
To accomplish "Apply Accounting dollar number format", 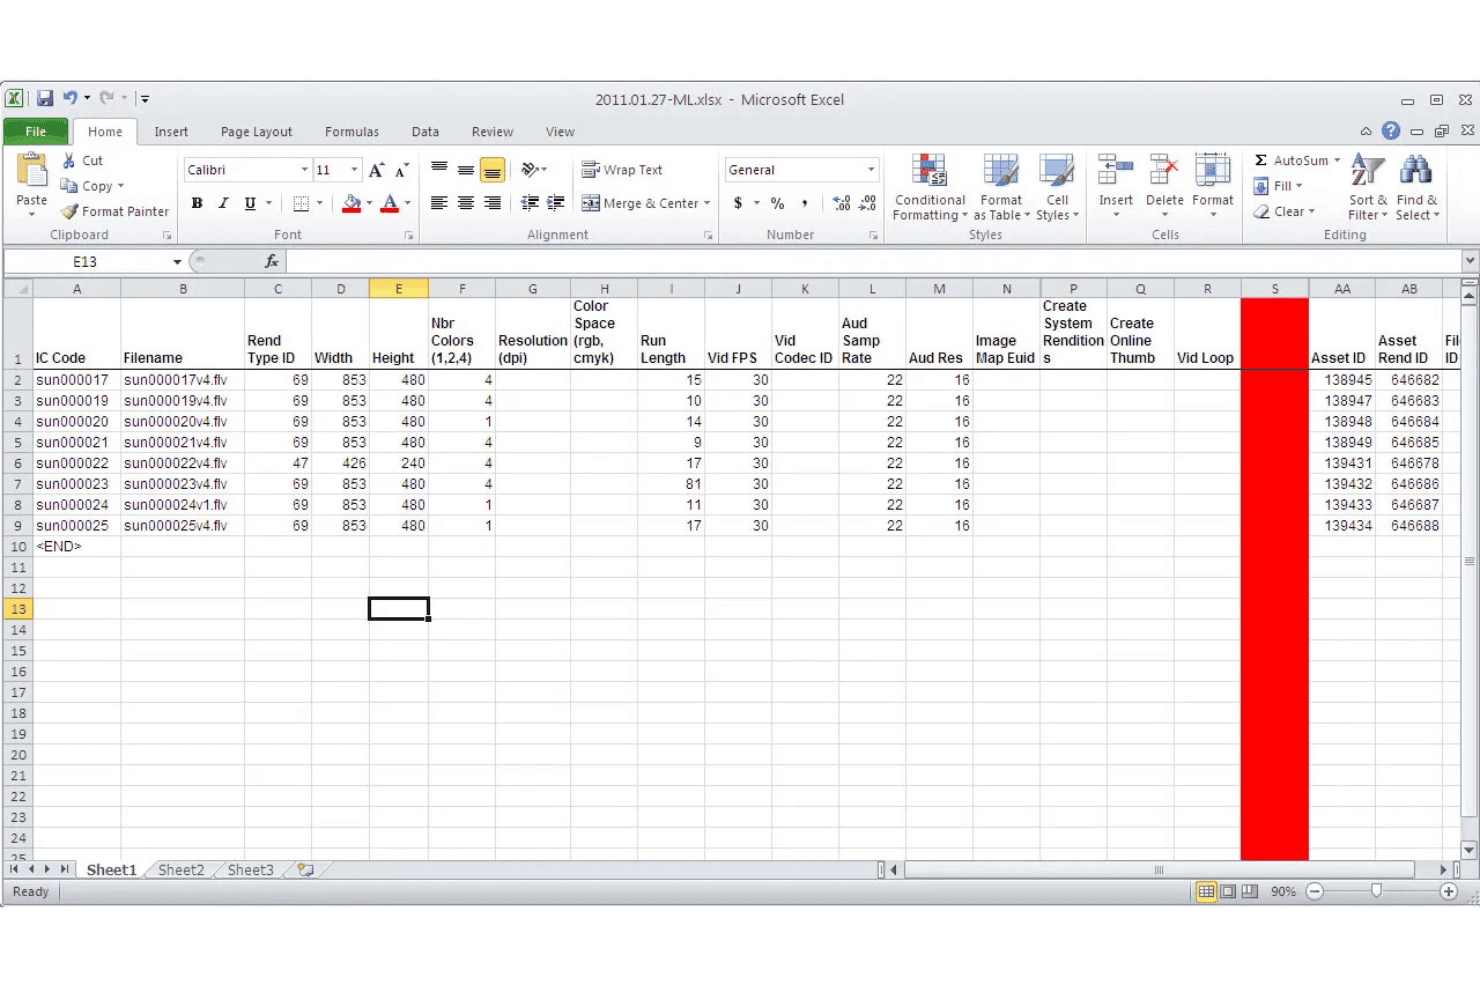I will click(x=738, y=203).
